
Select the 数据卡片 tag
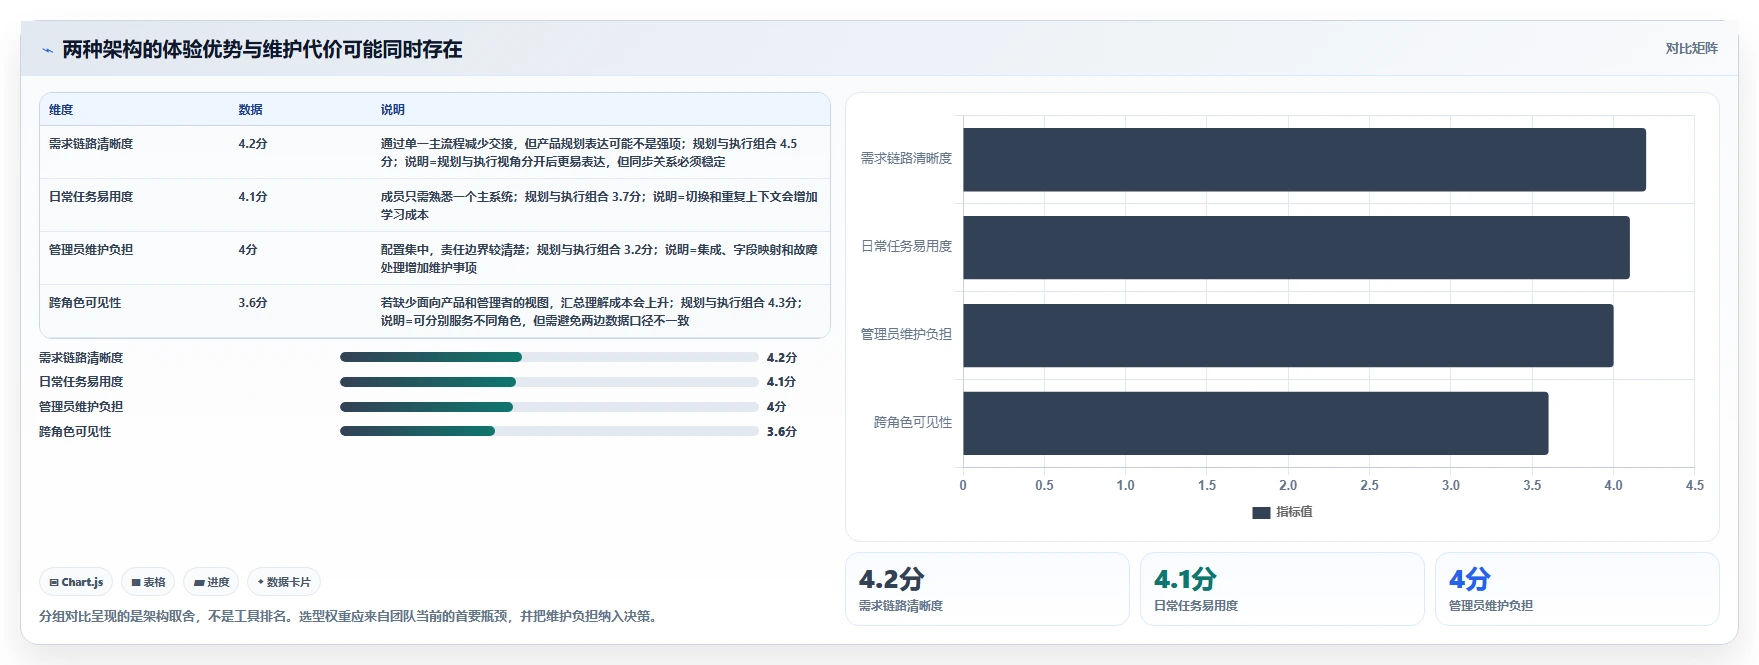click(284, 582)
